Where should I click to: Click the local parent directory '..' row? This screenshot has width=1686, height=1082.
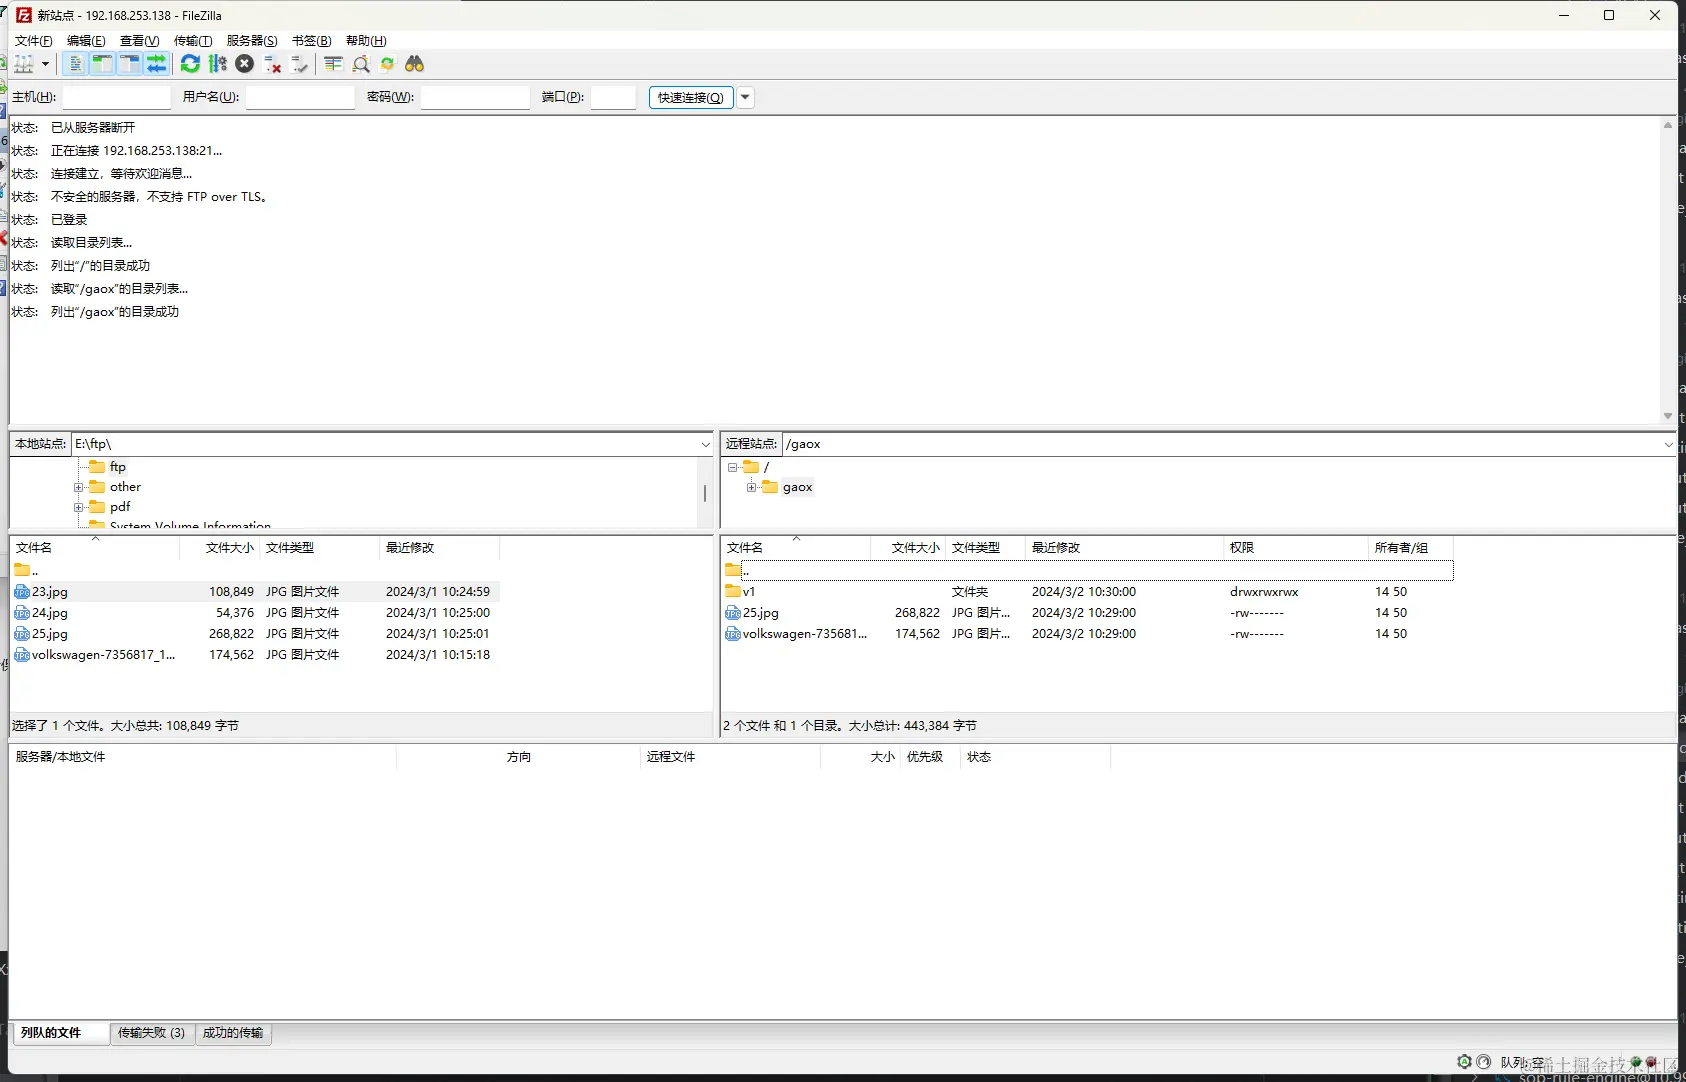[x=255, y=570]
